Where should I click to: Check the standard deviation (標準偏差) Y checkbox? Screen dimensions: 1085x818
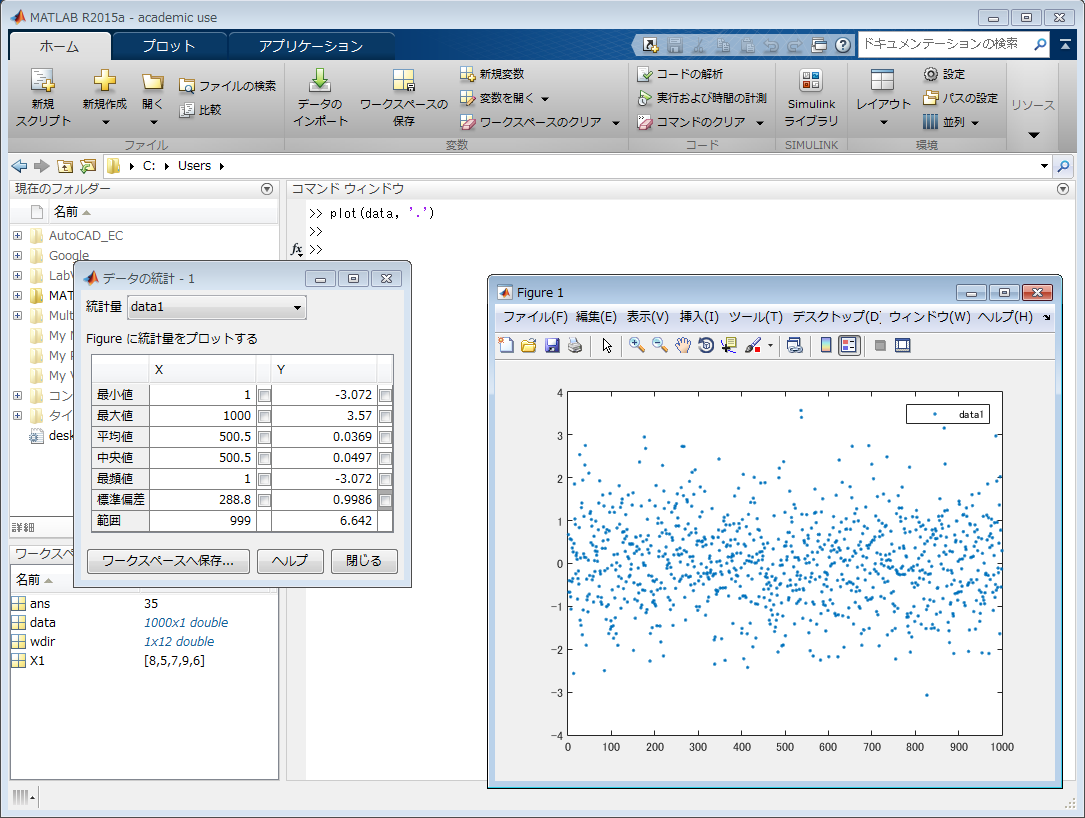click(x=385, y=500)
